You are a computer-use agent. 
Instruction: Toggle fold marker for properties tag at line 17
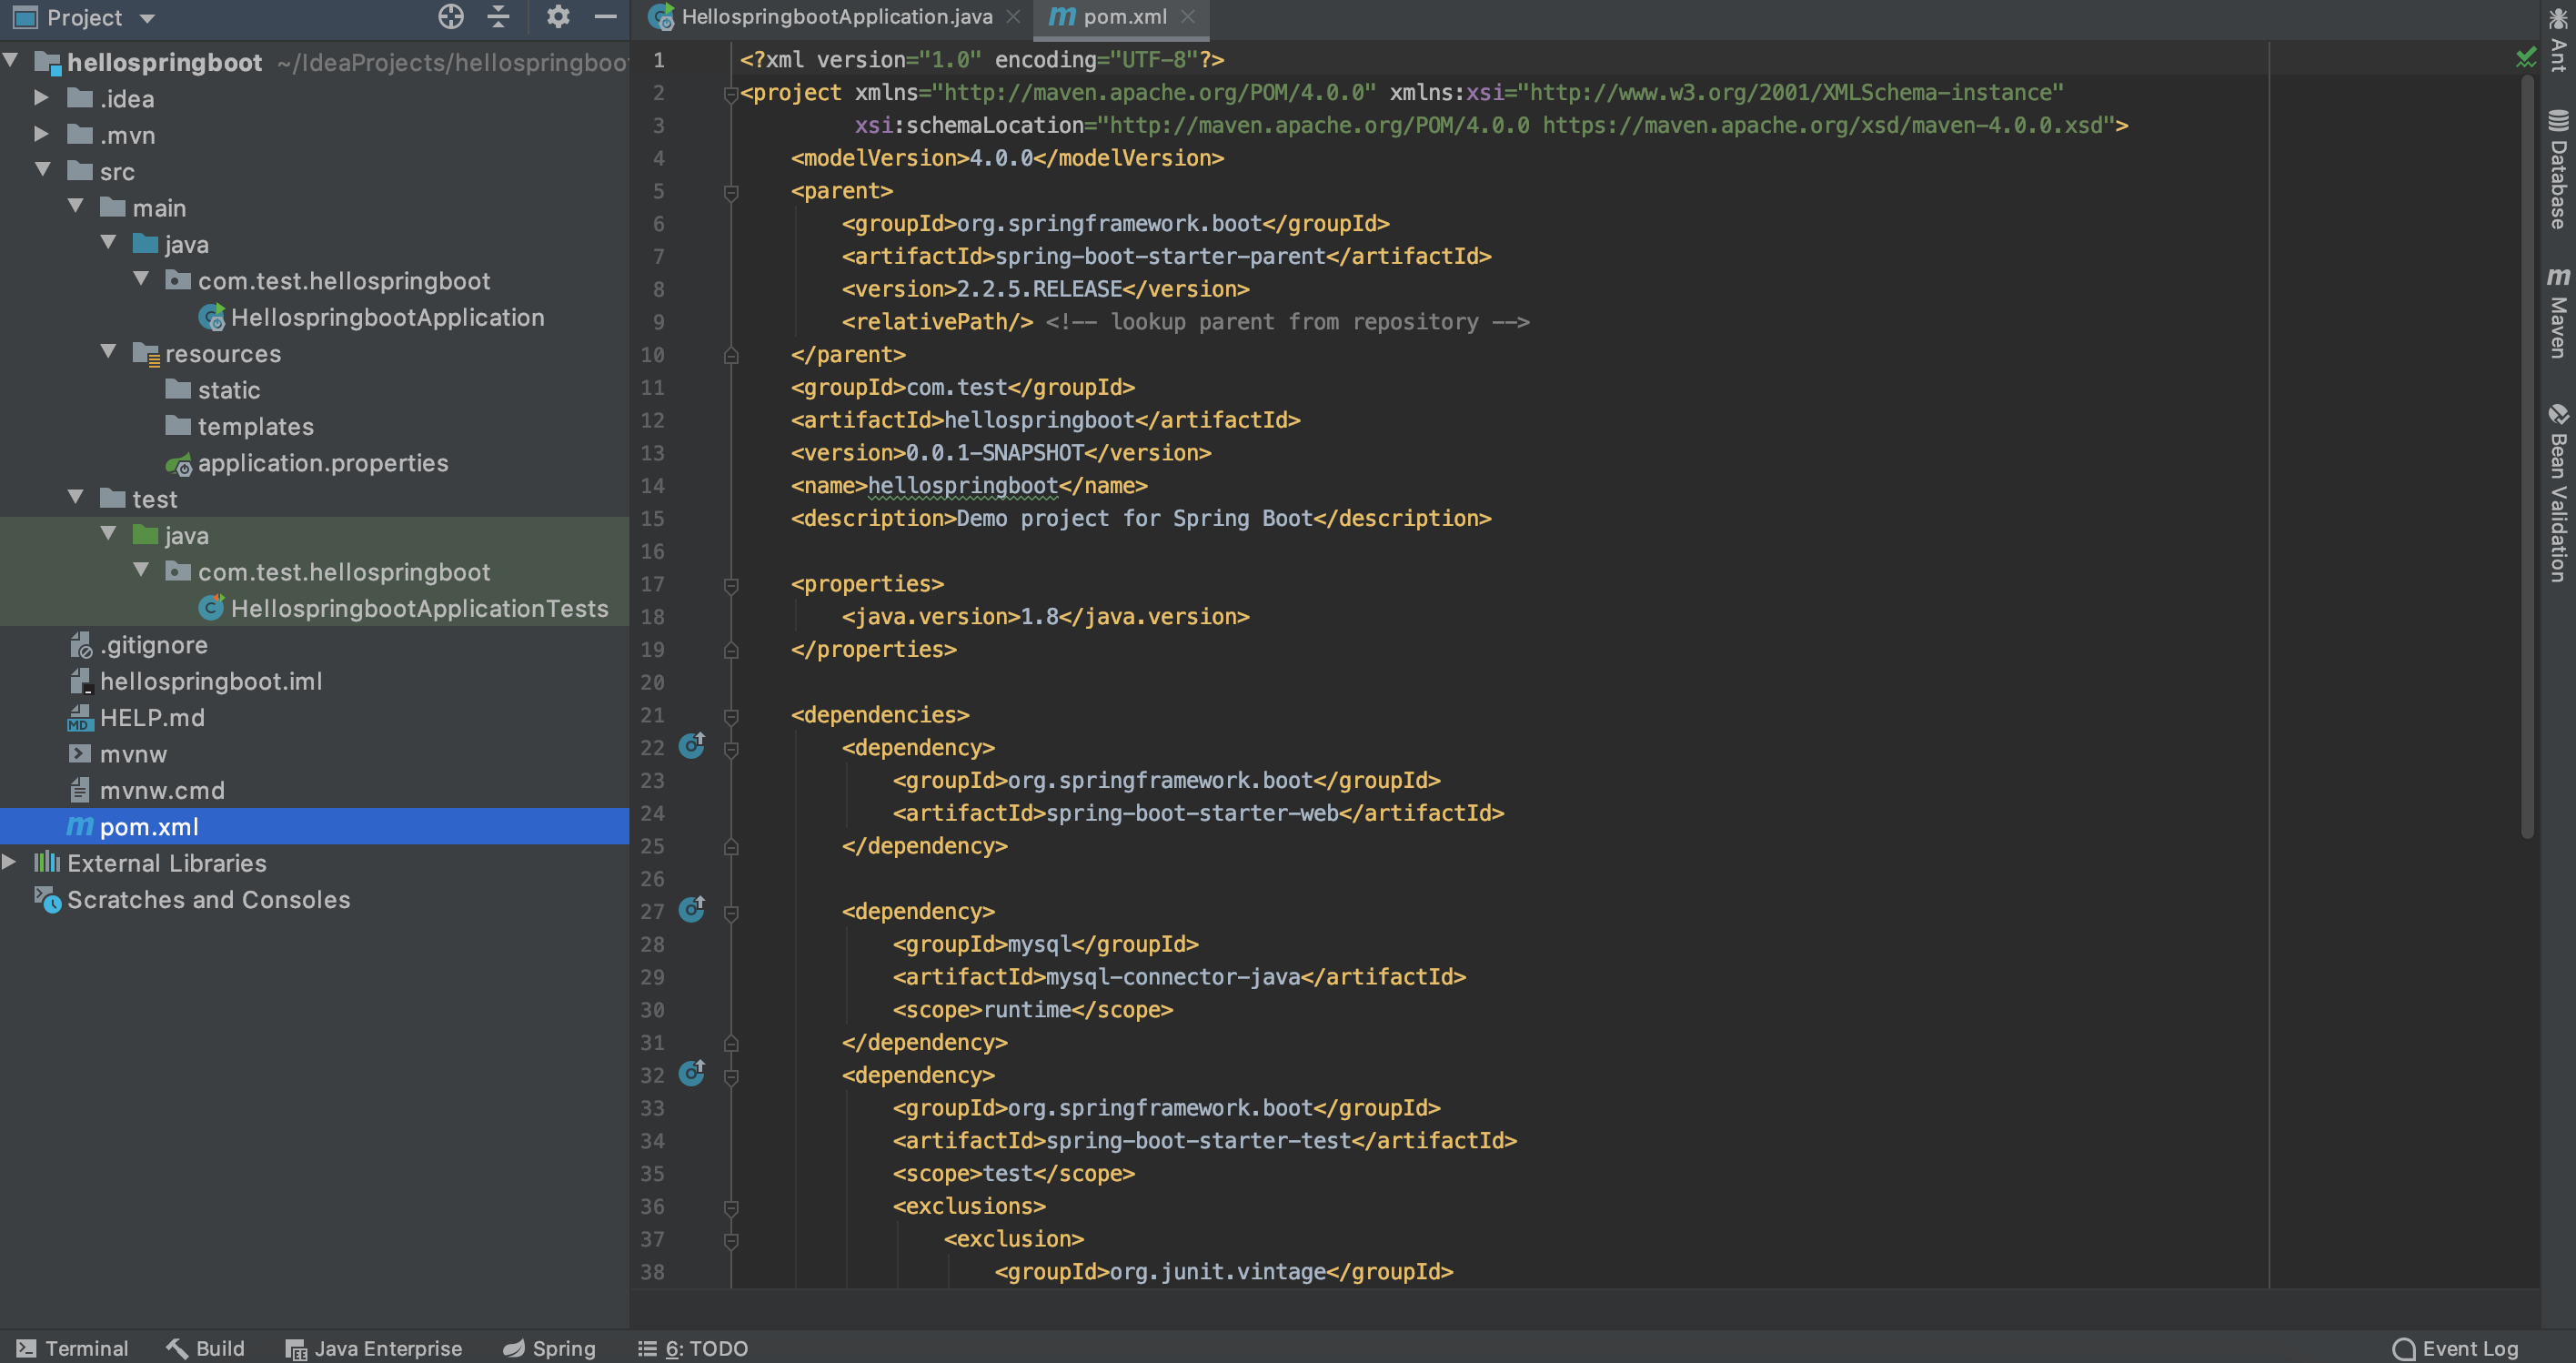731,585
